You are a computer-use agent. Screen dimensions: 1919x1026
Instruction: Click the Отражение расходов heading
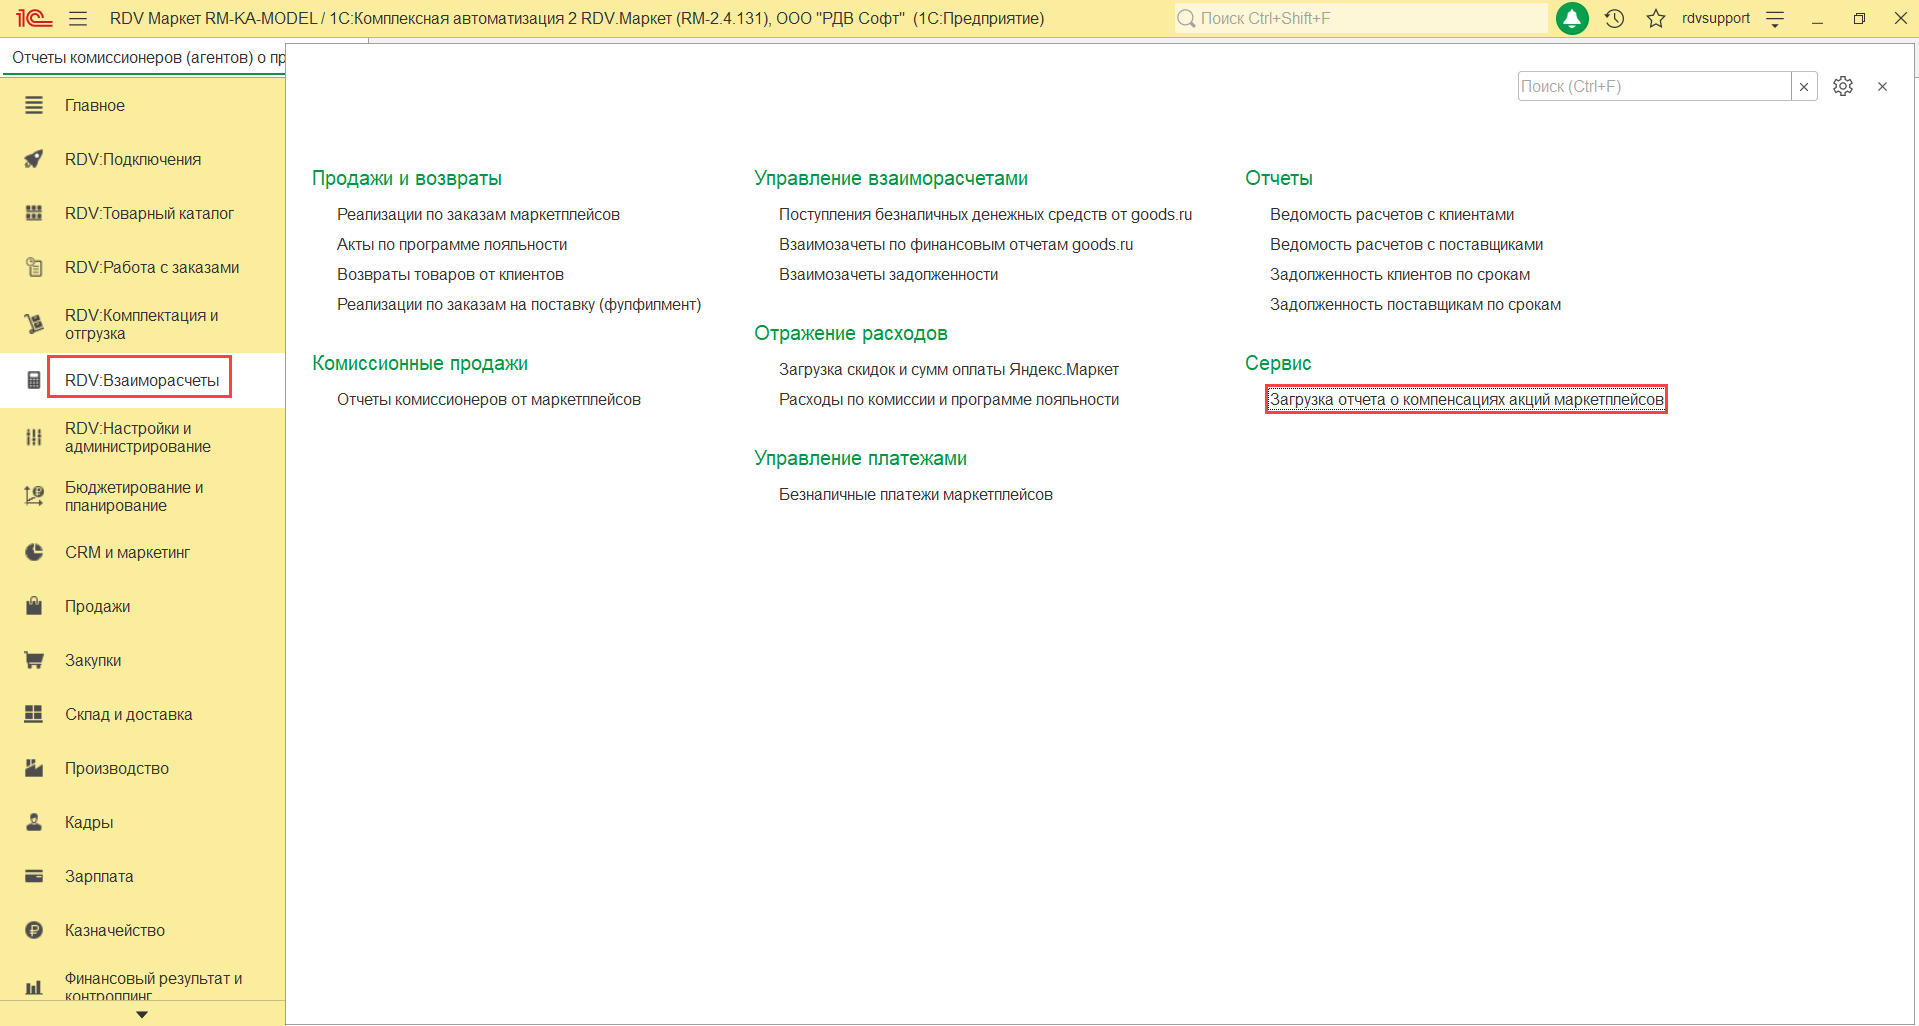click(x=851, y=333)
